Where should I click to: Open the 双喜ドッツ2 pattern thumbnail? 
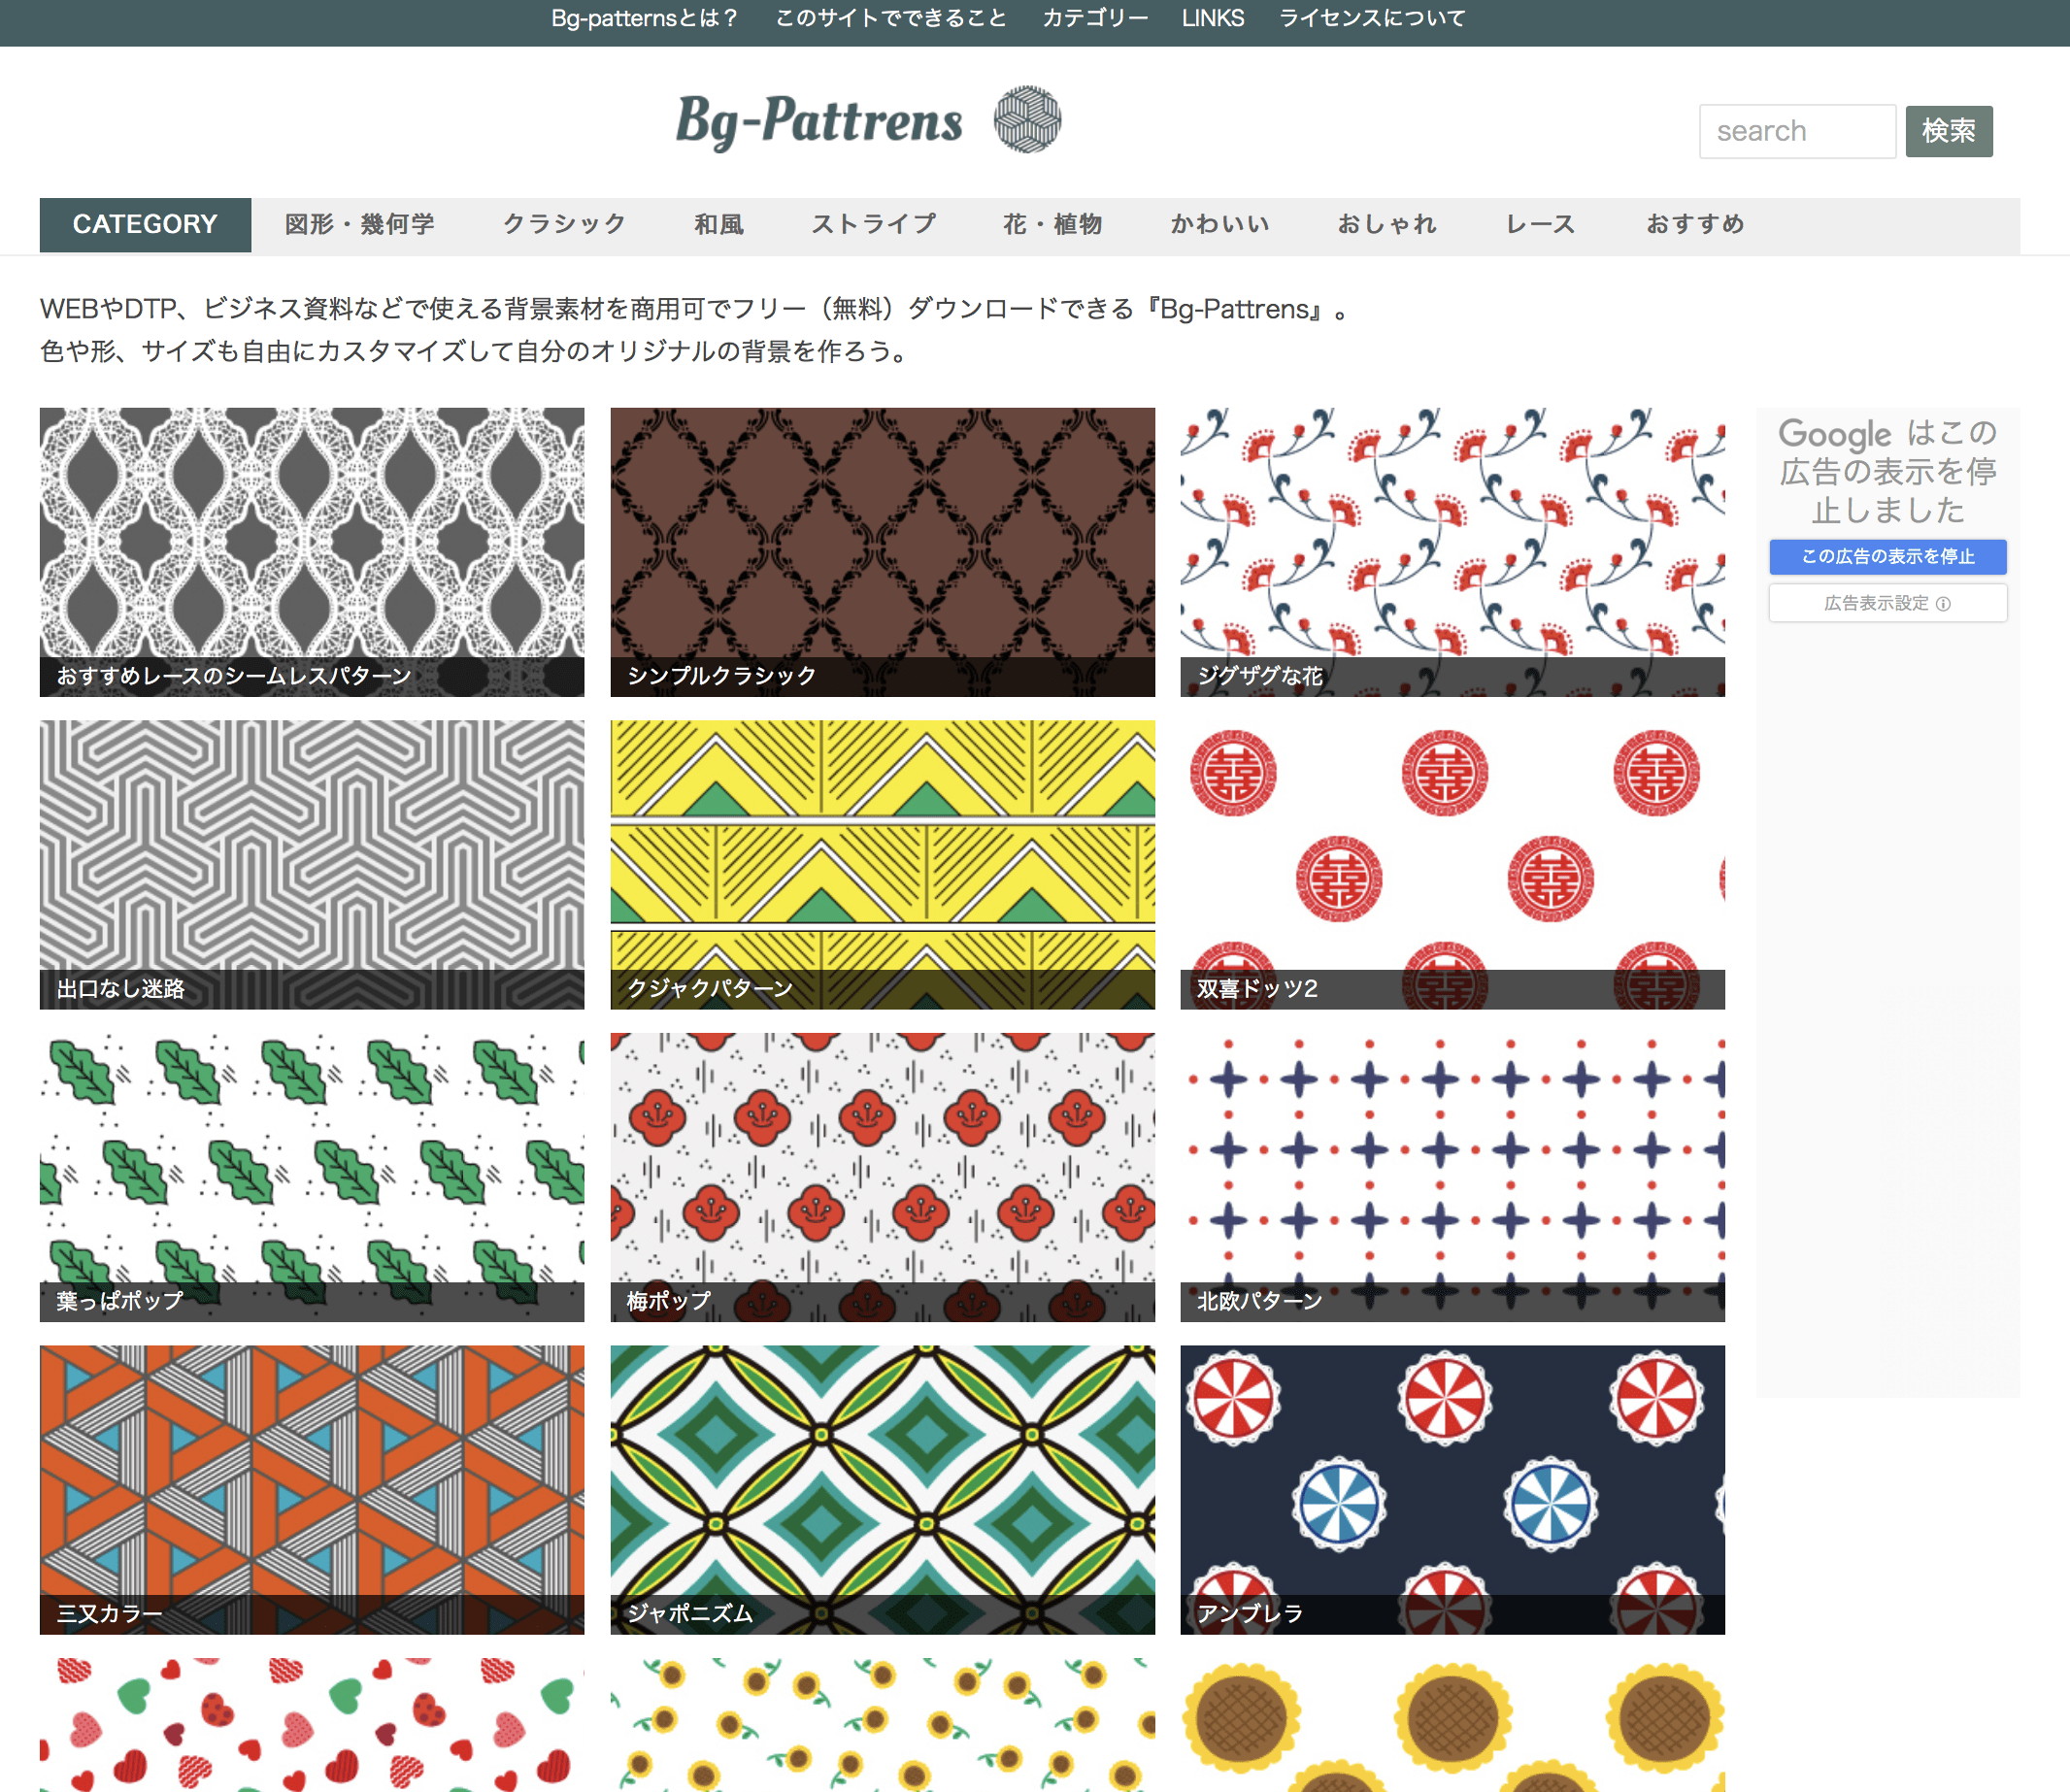coord(1451,864)
